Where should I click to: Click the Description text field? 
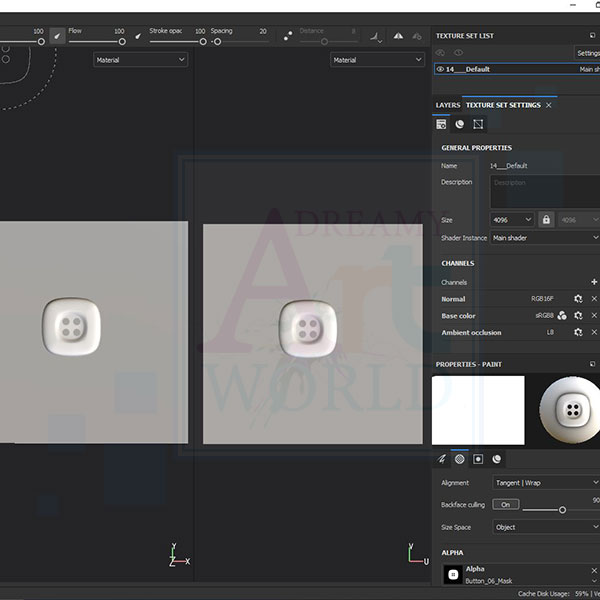pyautogui.click(x=543, y=190)
